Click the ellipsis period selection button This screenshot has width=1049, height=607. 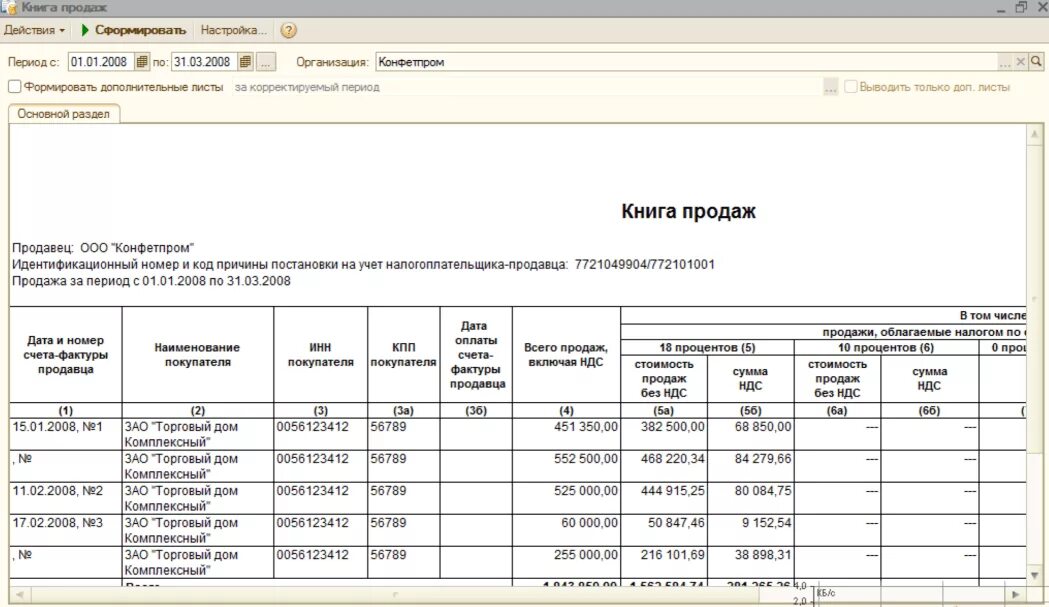(266, 62)
